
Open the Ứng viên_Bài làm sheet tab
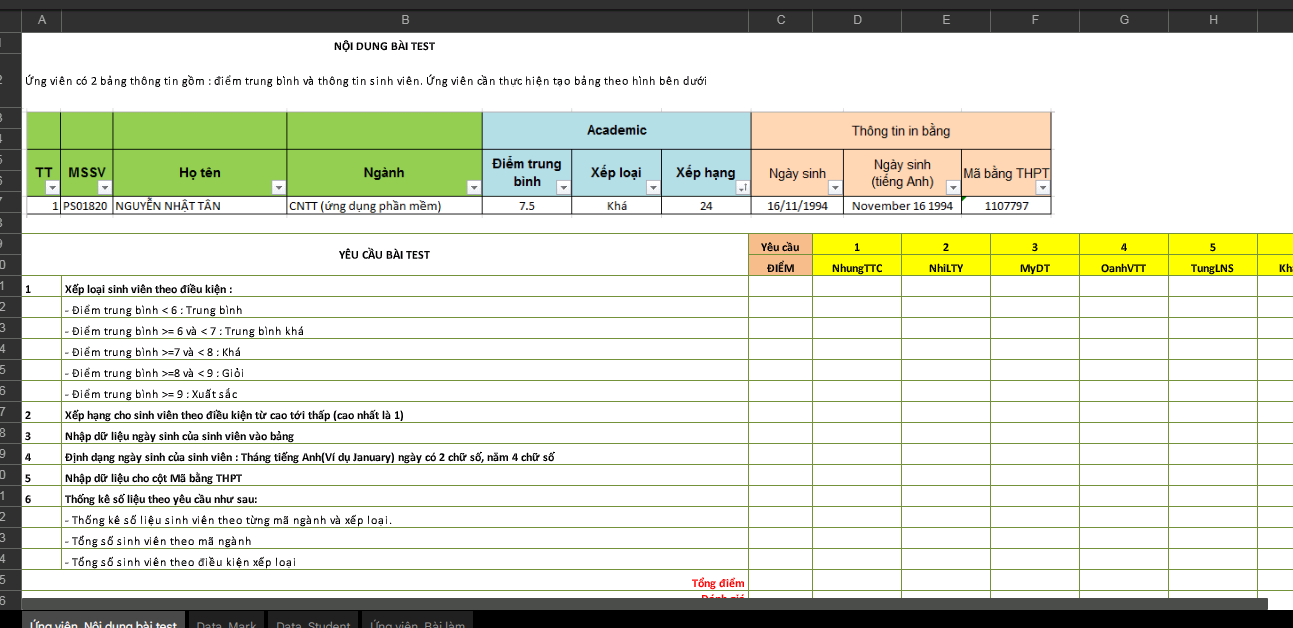point(417,621)
